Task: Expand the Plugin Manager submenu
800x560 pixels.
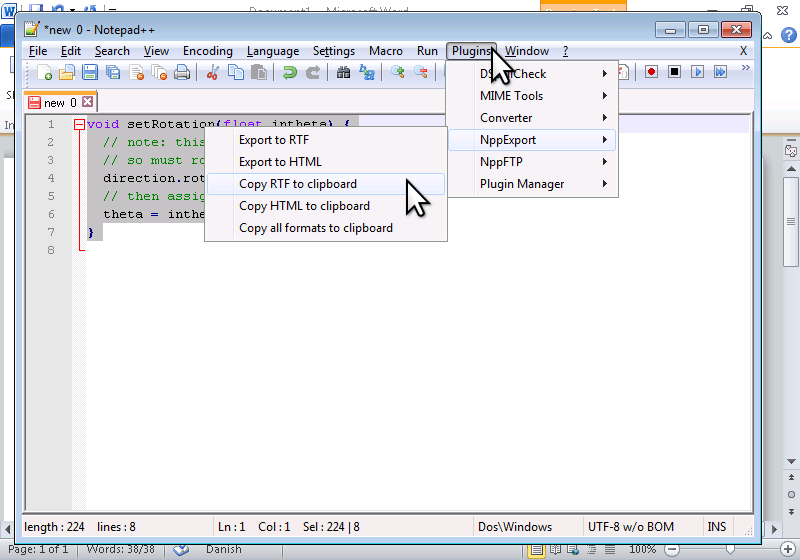Action: [532, 184]
